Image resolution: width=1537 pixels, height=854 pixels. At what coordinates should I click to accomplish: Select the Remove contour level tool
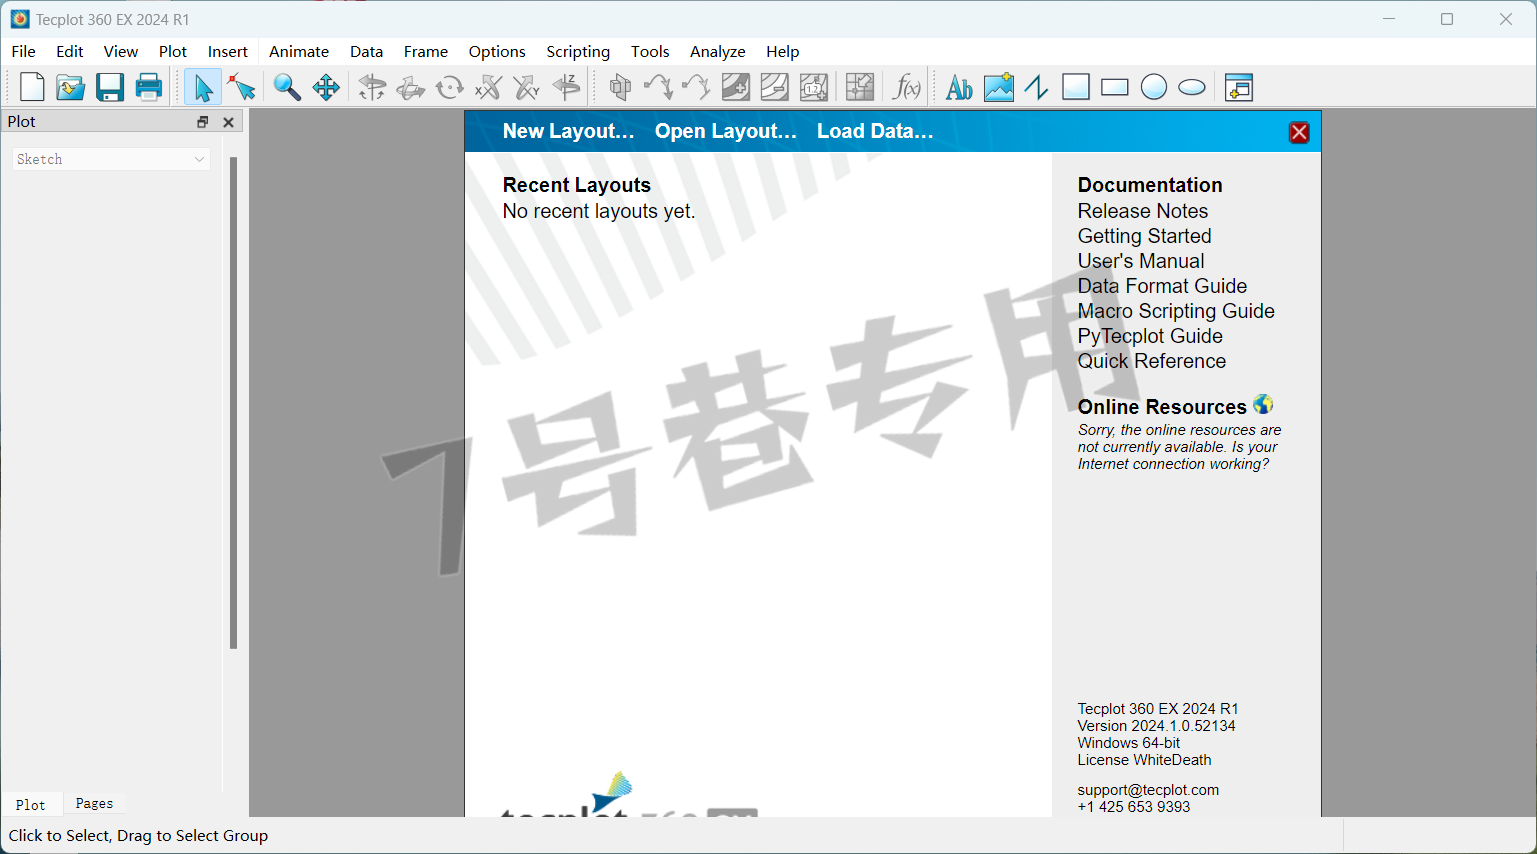tap(775, 88)
